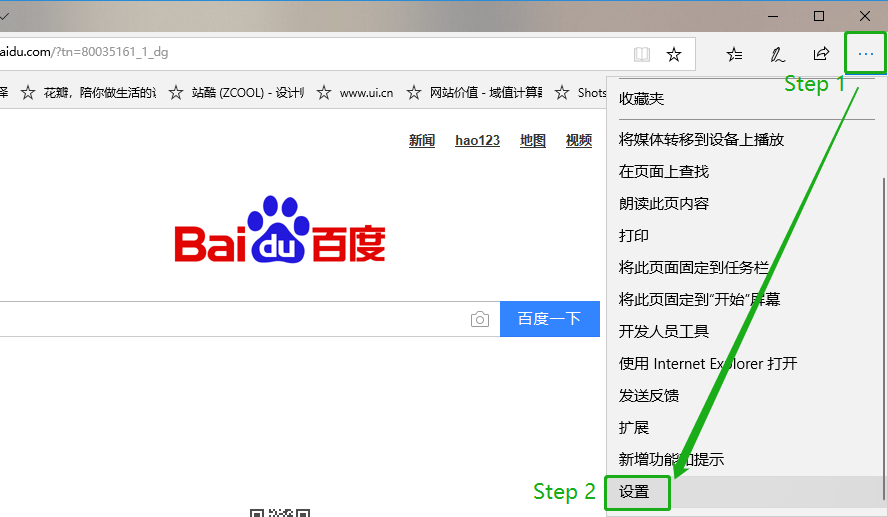Click the Baidu logo
The width and height of the screenshot is (888, 517).
280,229
